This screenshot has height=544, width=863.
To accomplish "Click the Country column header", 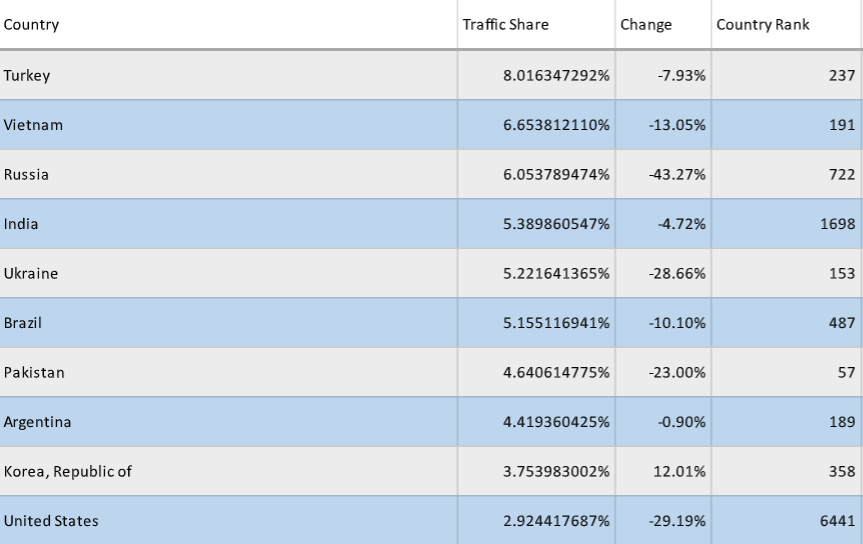I will click(31, 25).
